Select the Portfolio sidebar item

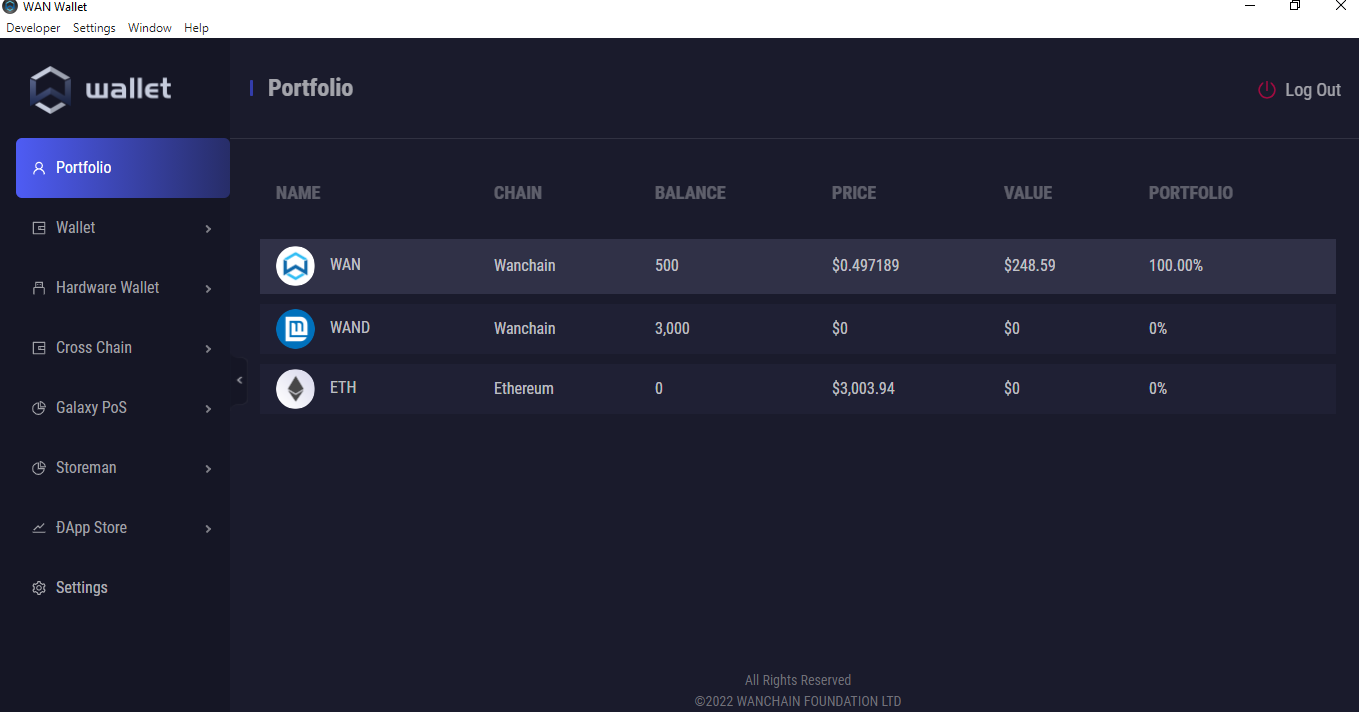click(122, 168)
